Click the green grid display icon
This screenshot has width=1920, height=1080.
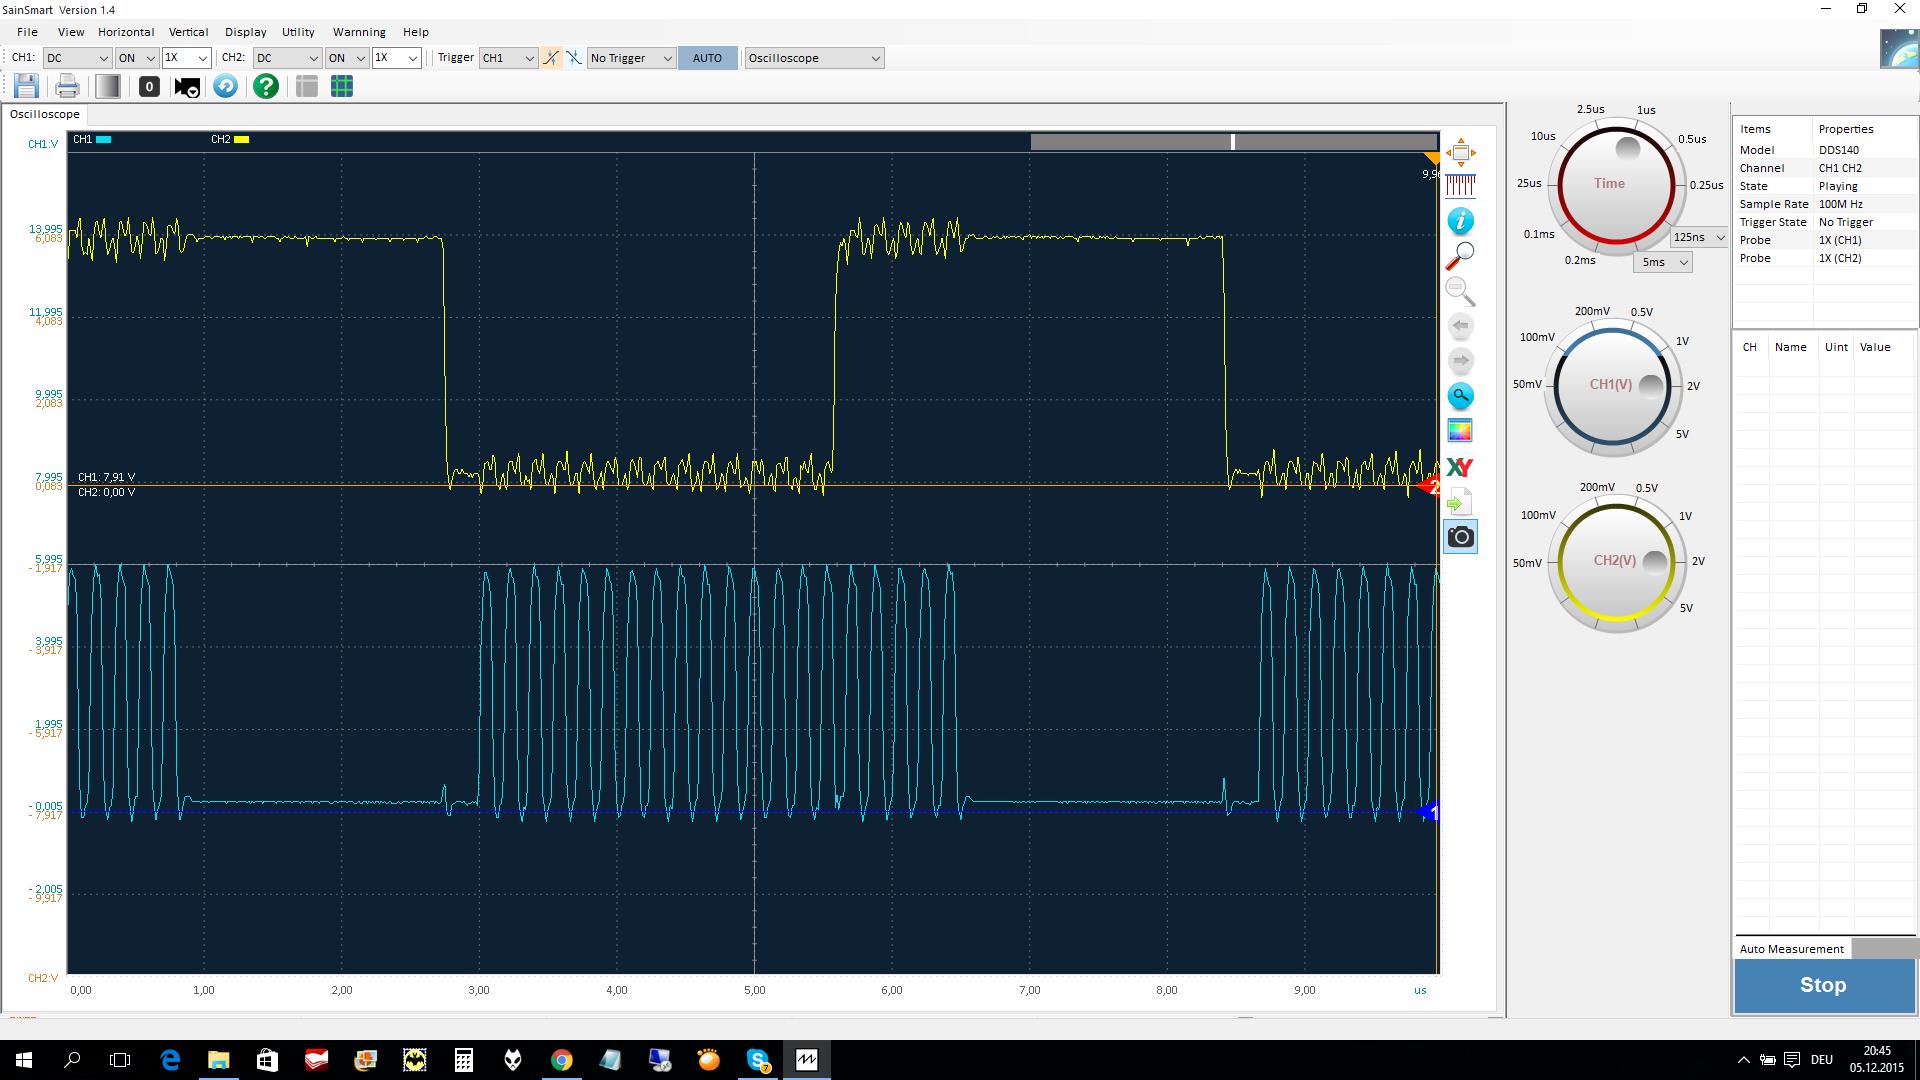(342, 86)
